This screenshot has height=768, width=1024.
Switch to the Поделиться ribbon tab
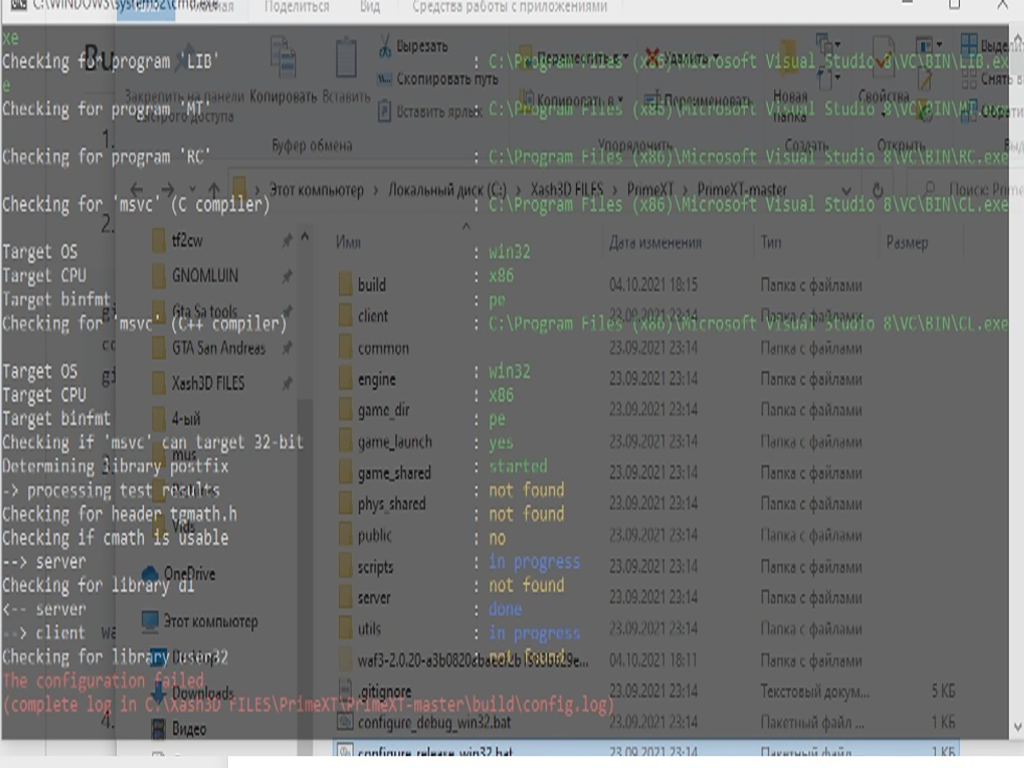point(296,7)
